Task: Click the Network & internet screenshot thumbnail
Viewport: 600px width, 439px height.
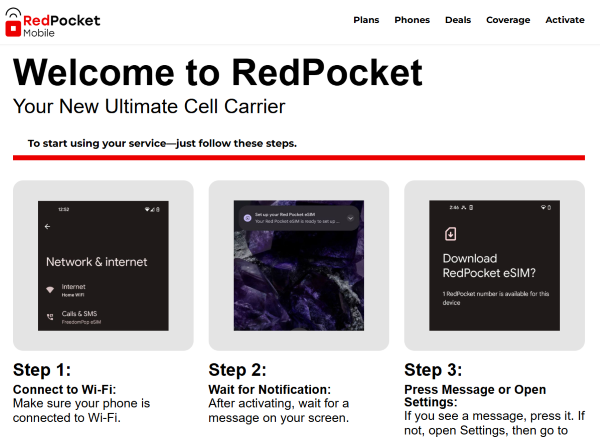Action: coord(103,266)
